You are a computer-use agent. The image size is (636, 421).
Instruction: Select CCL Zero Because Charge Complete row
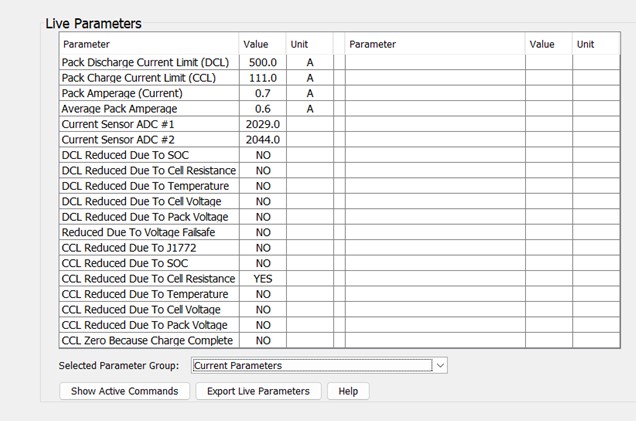pyautogui.click(x=146, y=340)
